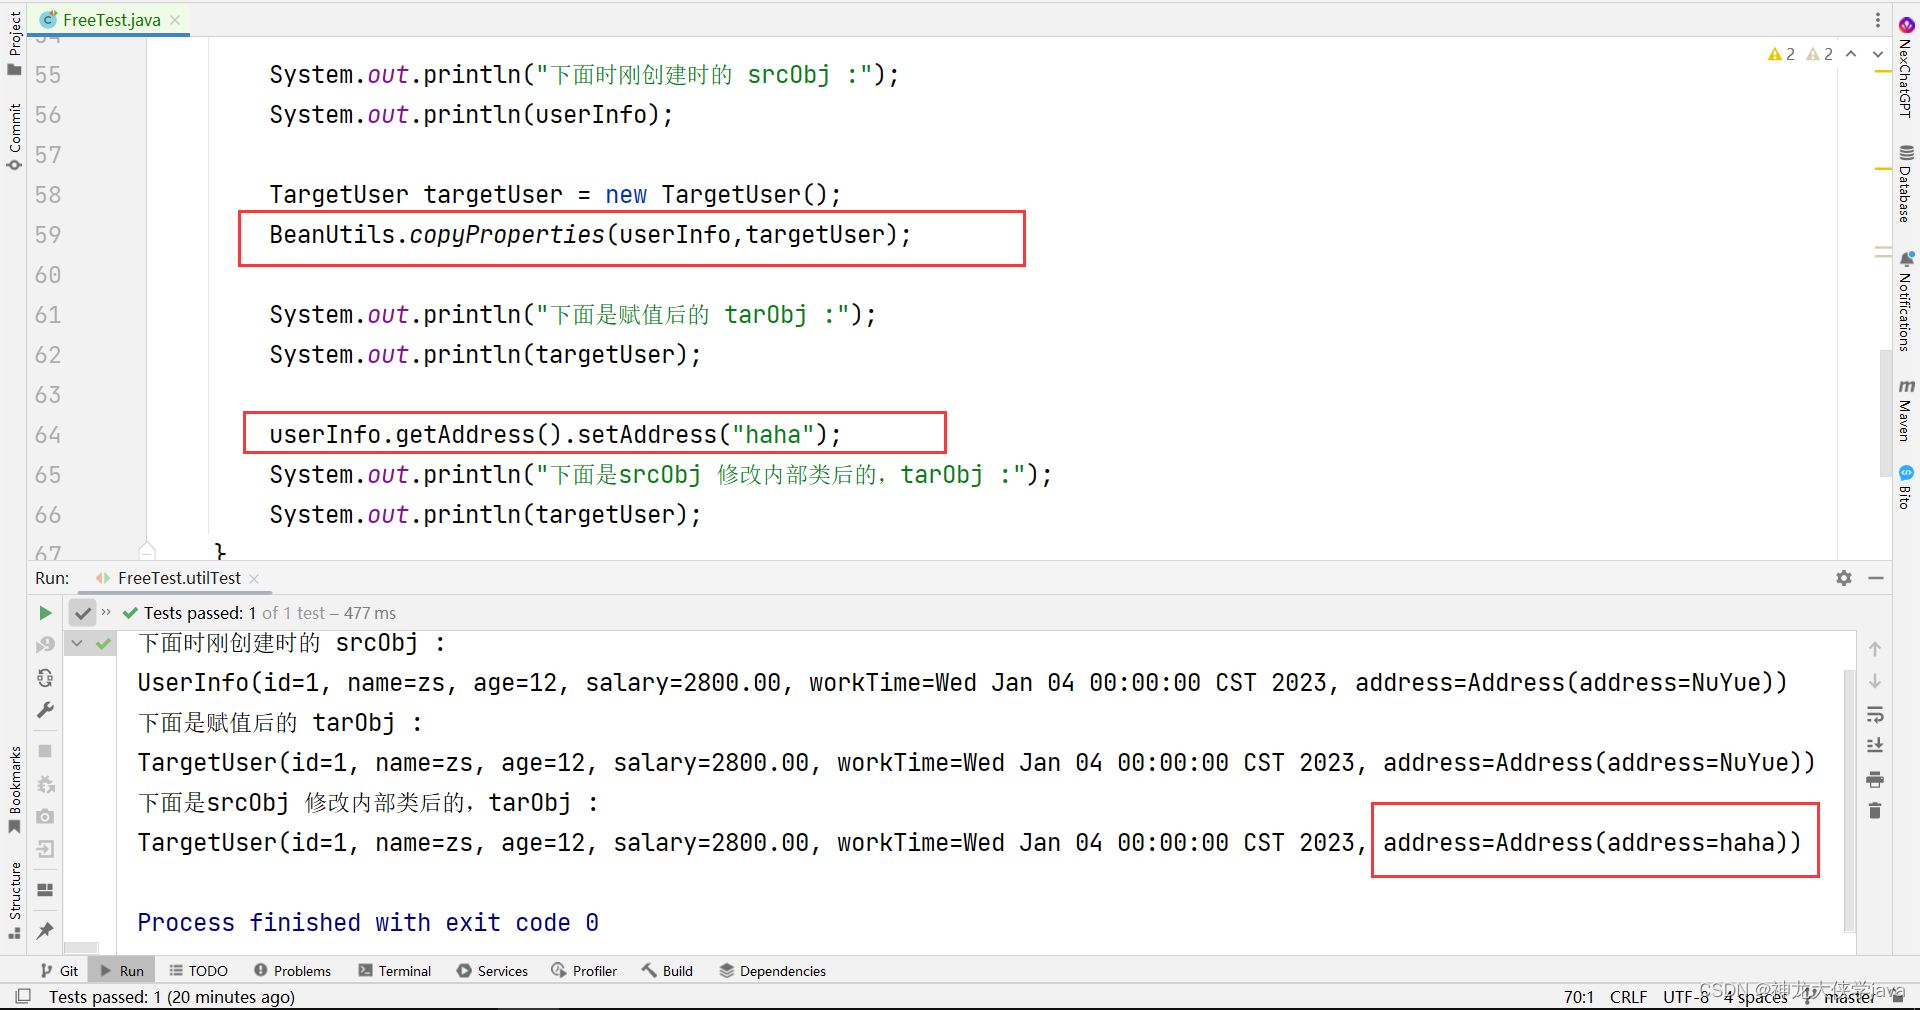
Task: Hide the Run tool window with chevron
Action: 1877,578
